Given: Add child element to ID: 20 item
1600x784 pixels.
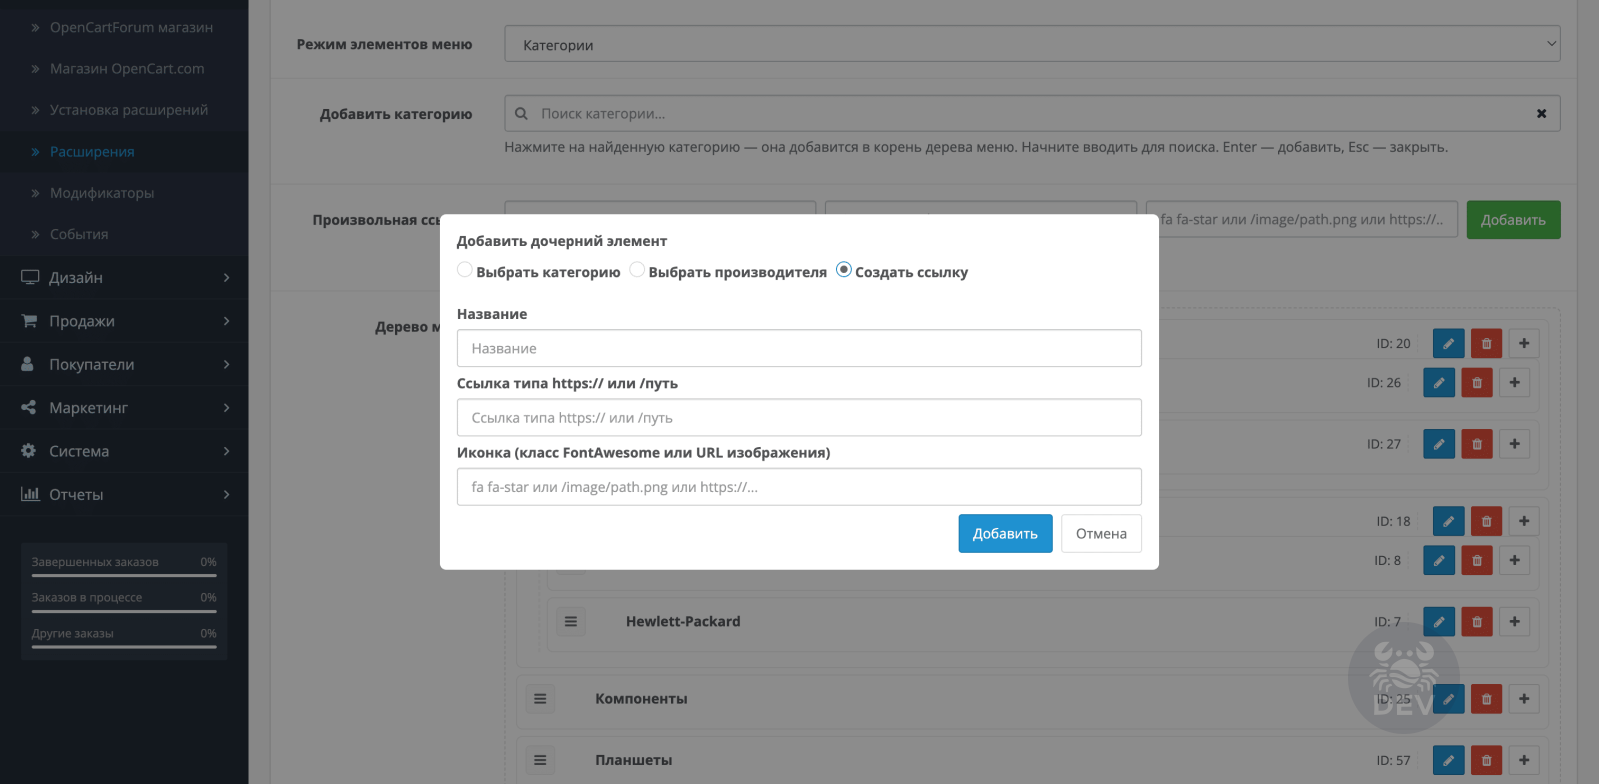Looking at the screenshot, I should click(1524, 343).
